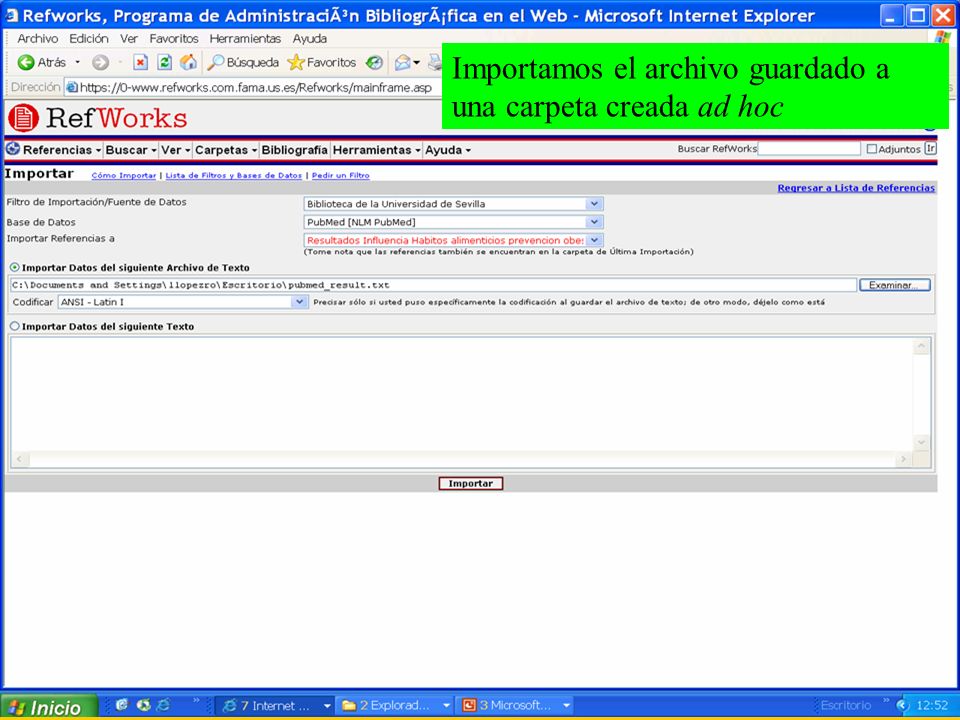Open the 2 Explorador taskbar group
960x720 pixels.
point(395,706)
